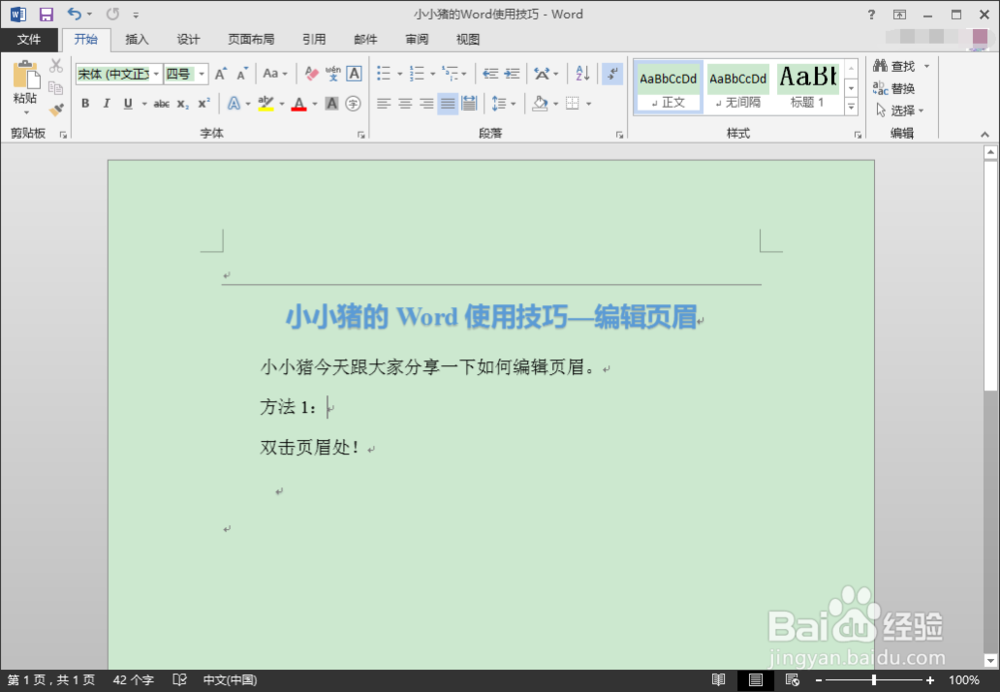The width and height of the screenshot is (1000, 692).
Task: Switch to Web Layout view in status bar
Action: click(792, 680)
